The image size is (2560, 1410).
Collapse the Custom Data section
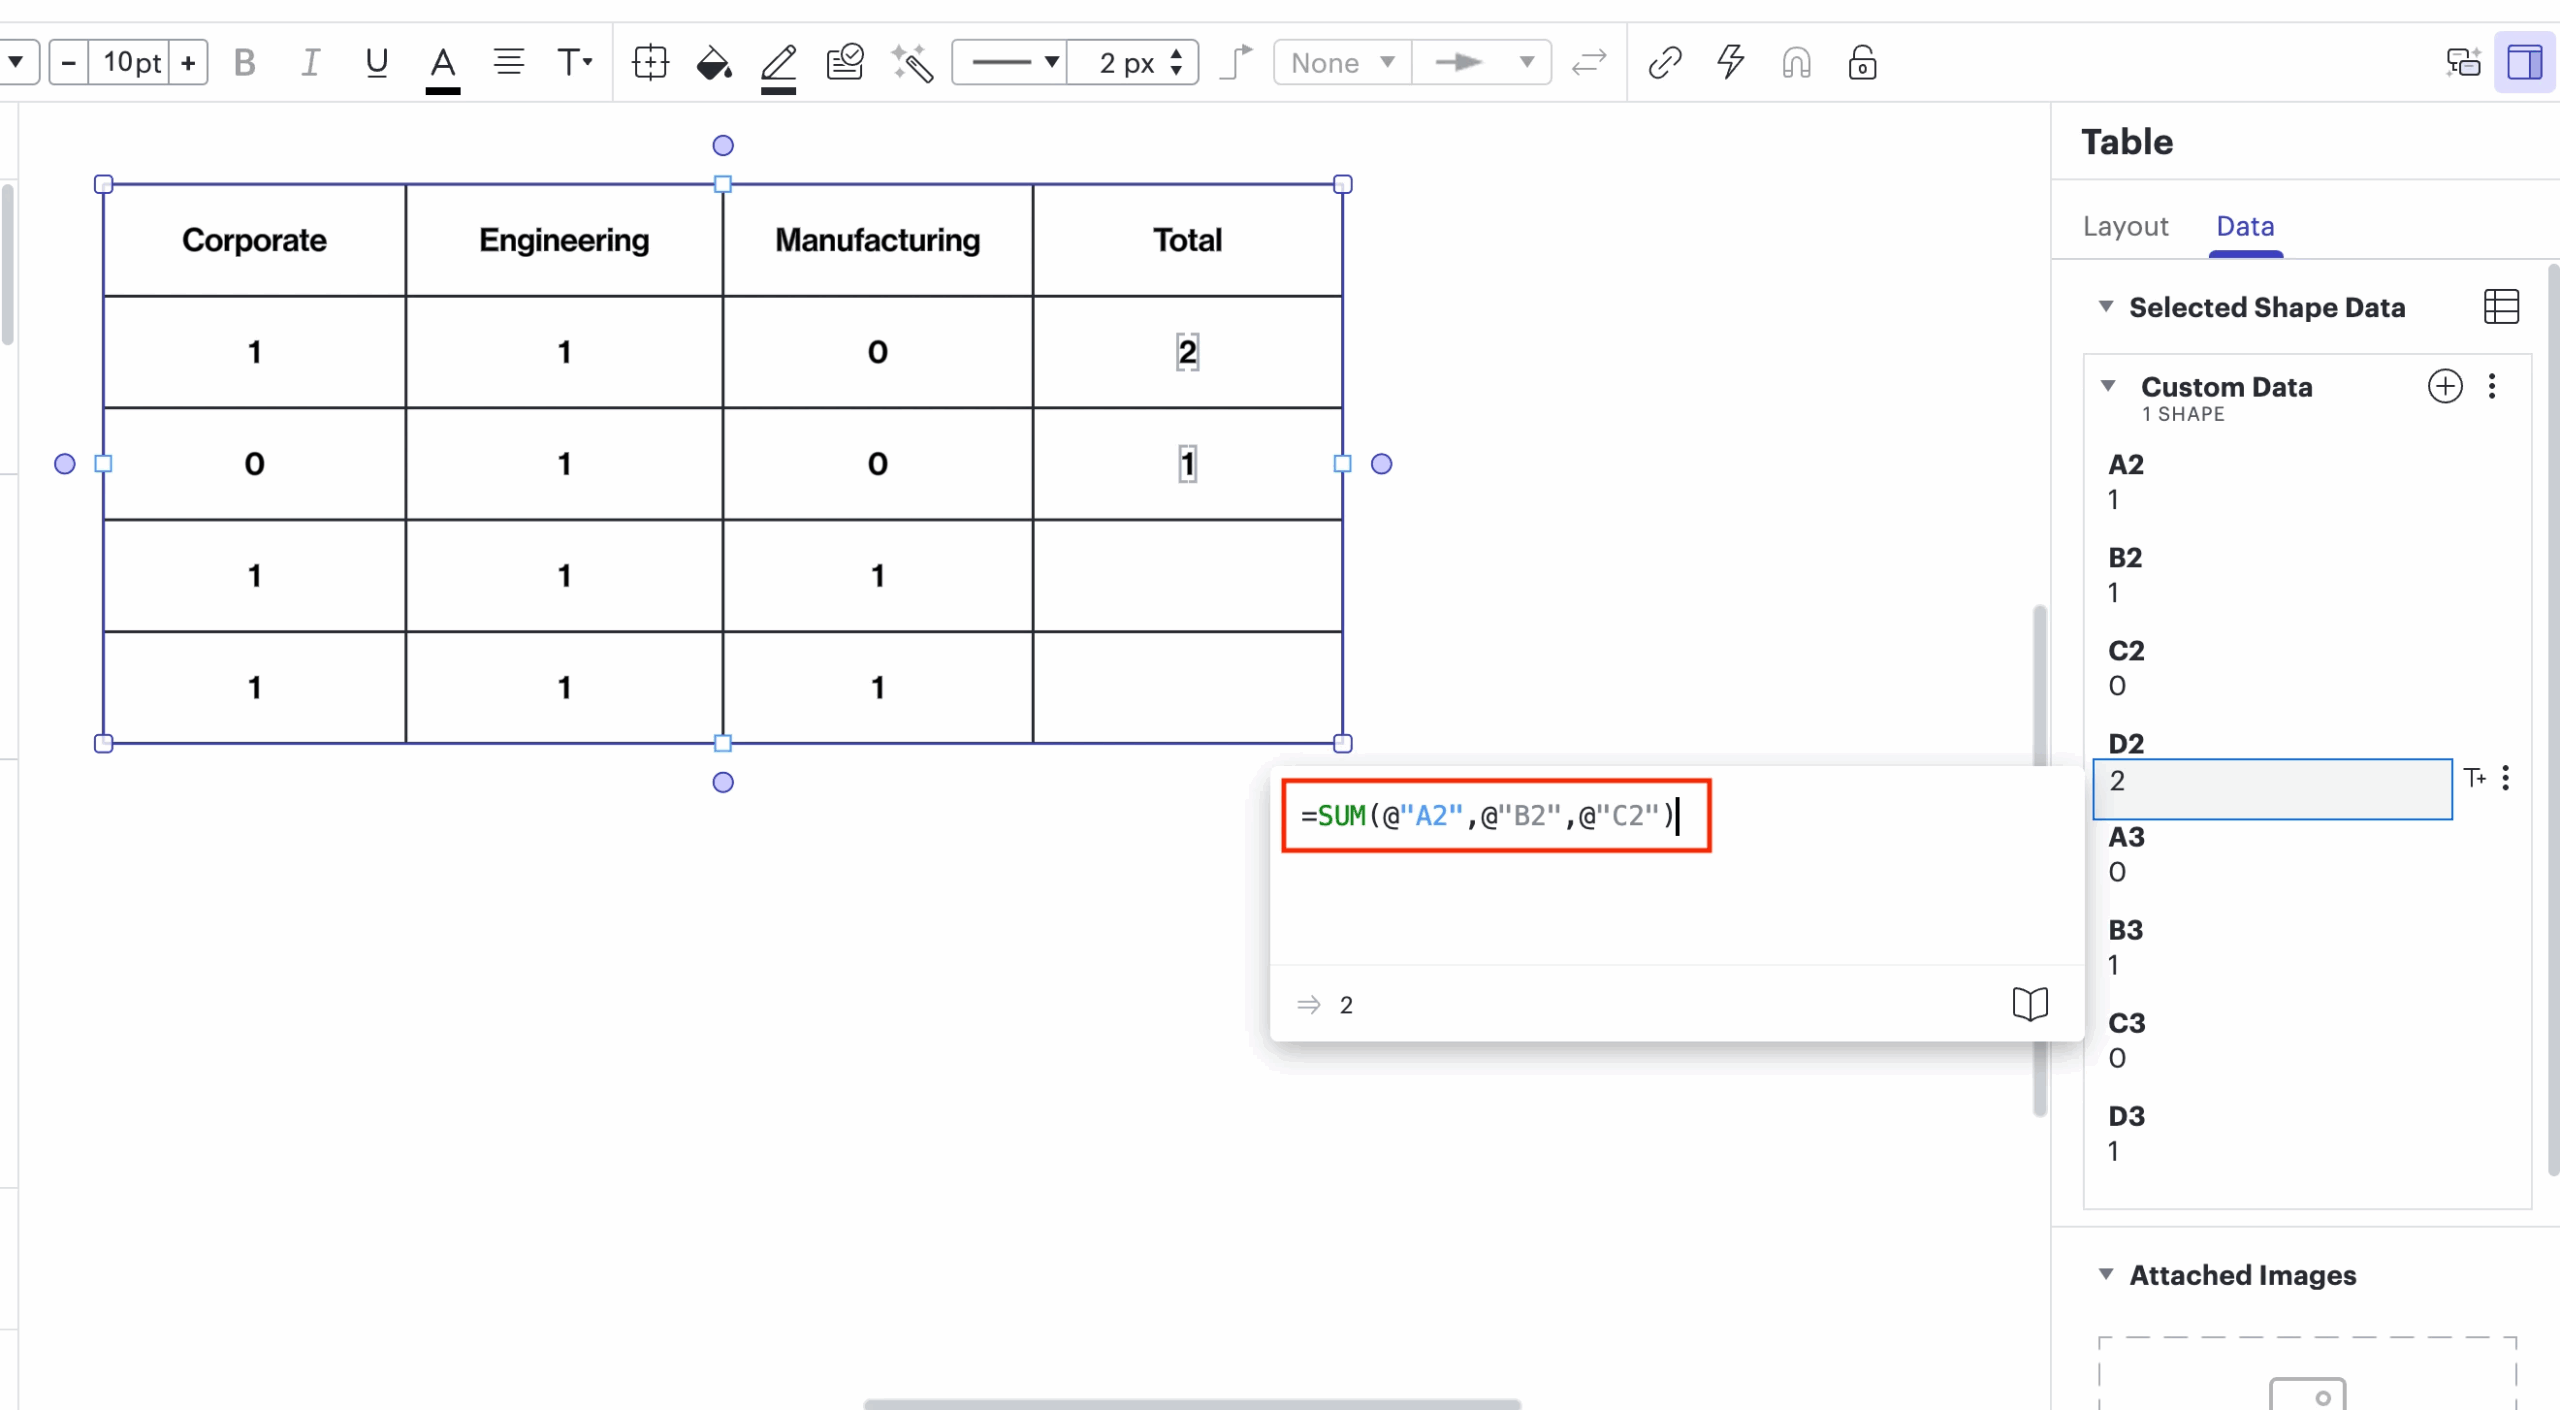point(2108,386)
